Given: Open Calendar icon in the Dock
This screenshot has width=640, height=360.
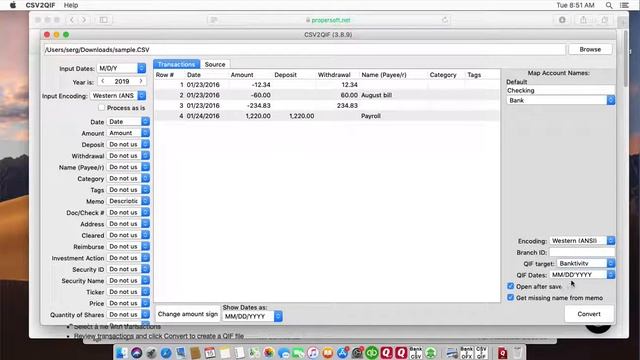Looking at the screenshot, I should pos(210,353).
